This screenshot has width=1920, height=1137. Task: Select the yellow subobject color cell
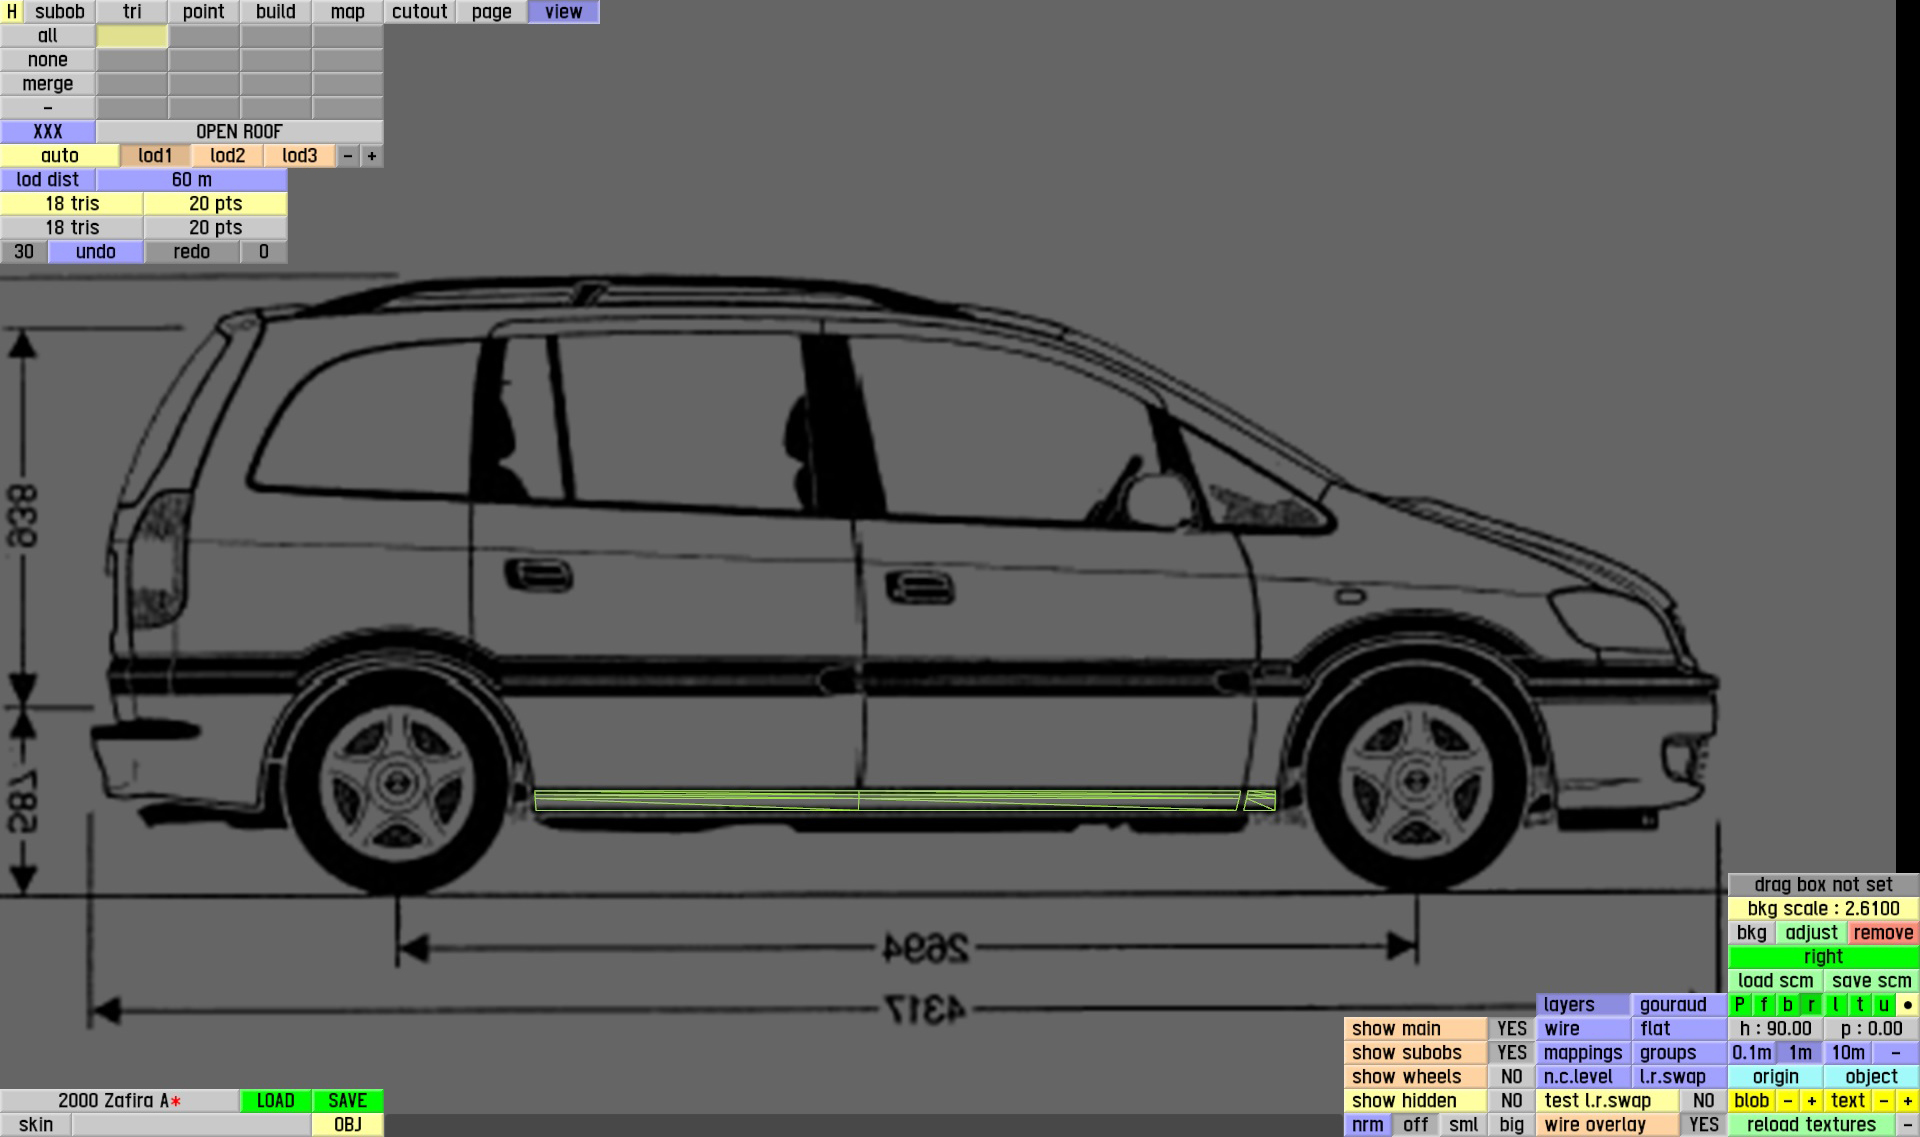pos(132,36)
